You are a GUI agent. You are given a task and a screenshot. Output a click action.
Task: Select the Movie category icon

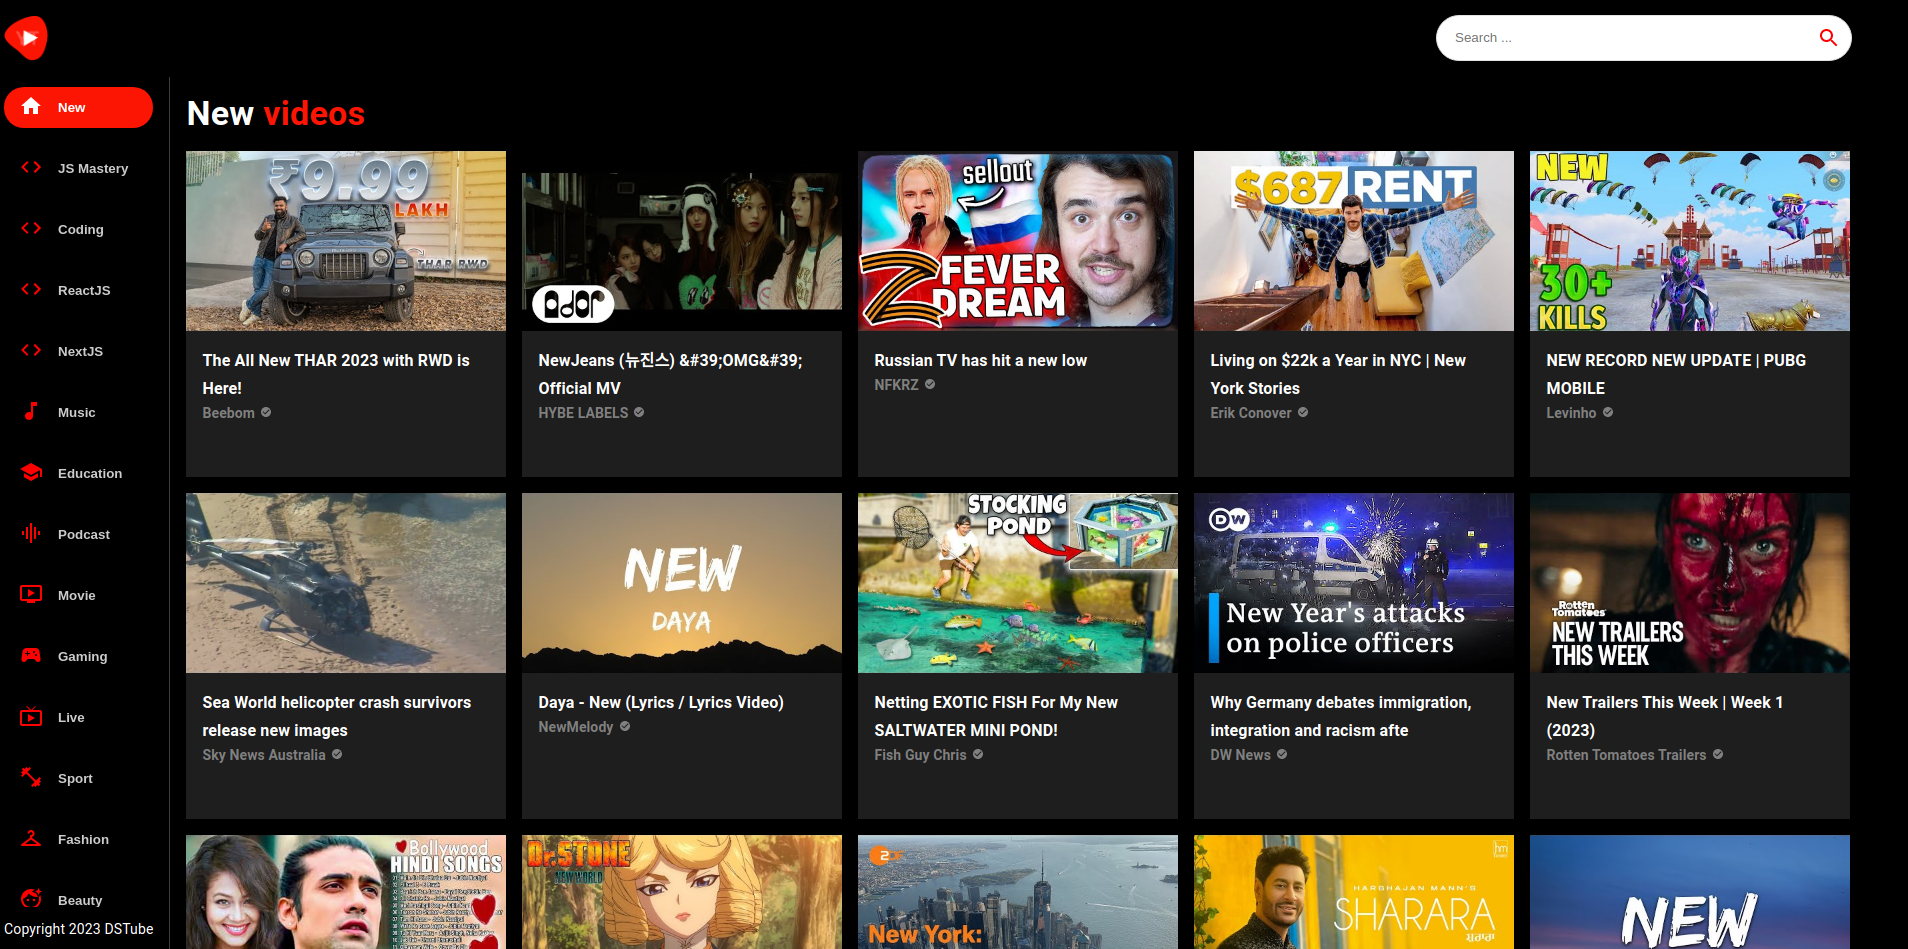click(x=31, y=595)
